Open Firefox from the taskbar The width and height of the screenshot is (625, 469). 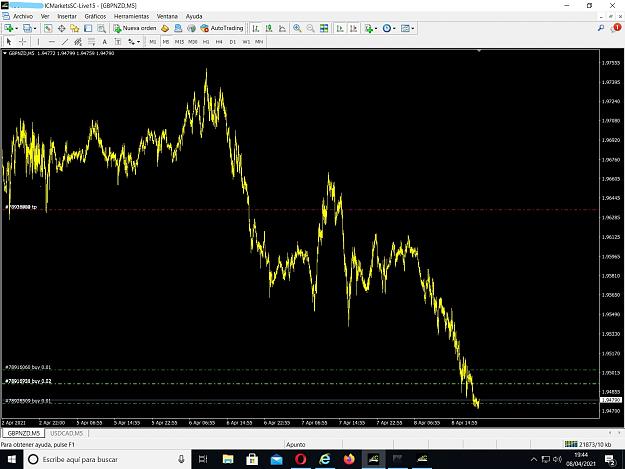pos(349,459)
